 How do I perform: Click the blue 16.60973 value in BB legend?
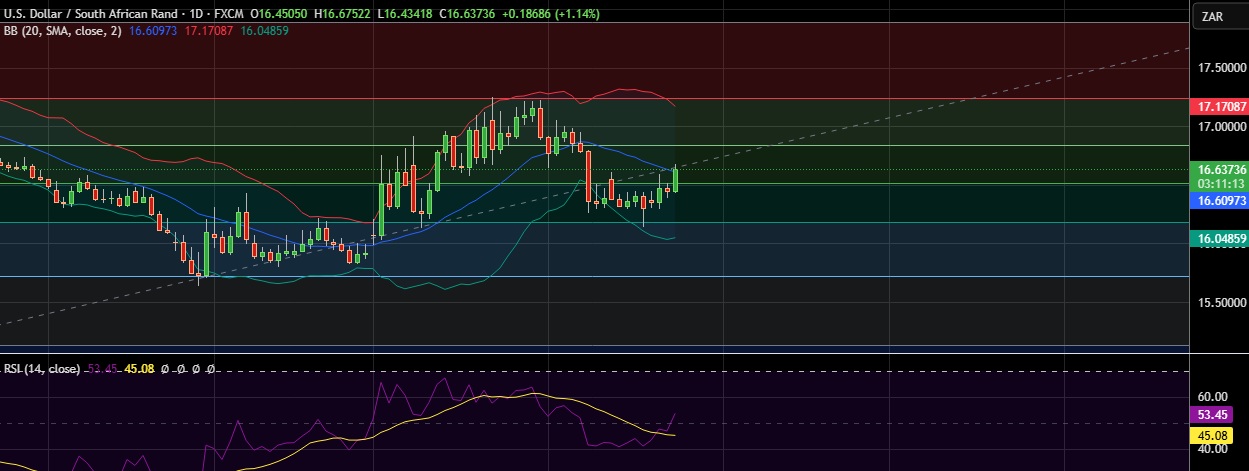[154, 31]
